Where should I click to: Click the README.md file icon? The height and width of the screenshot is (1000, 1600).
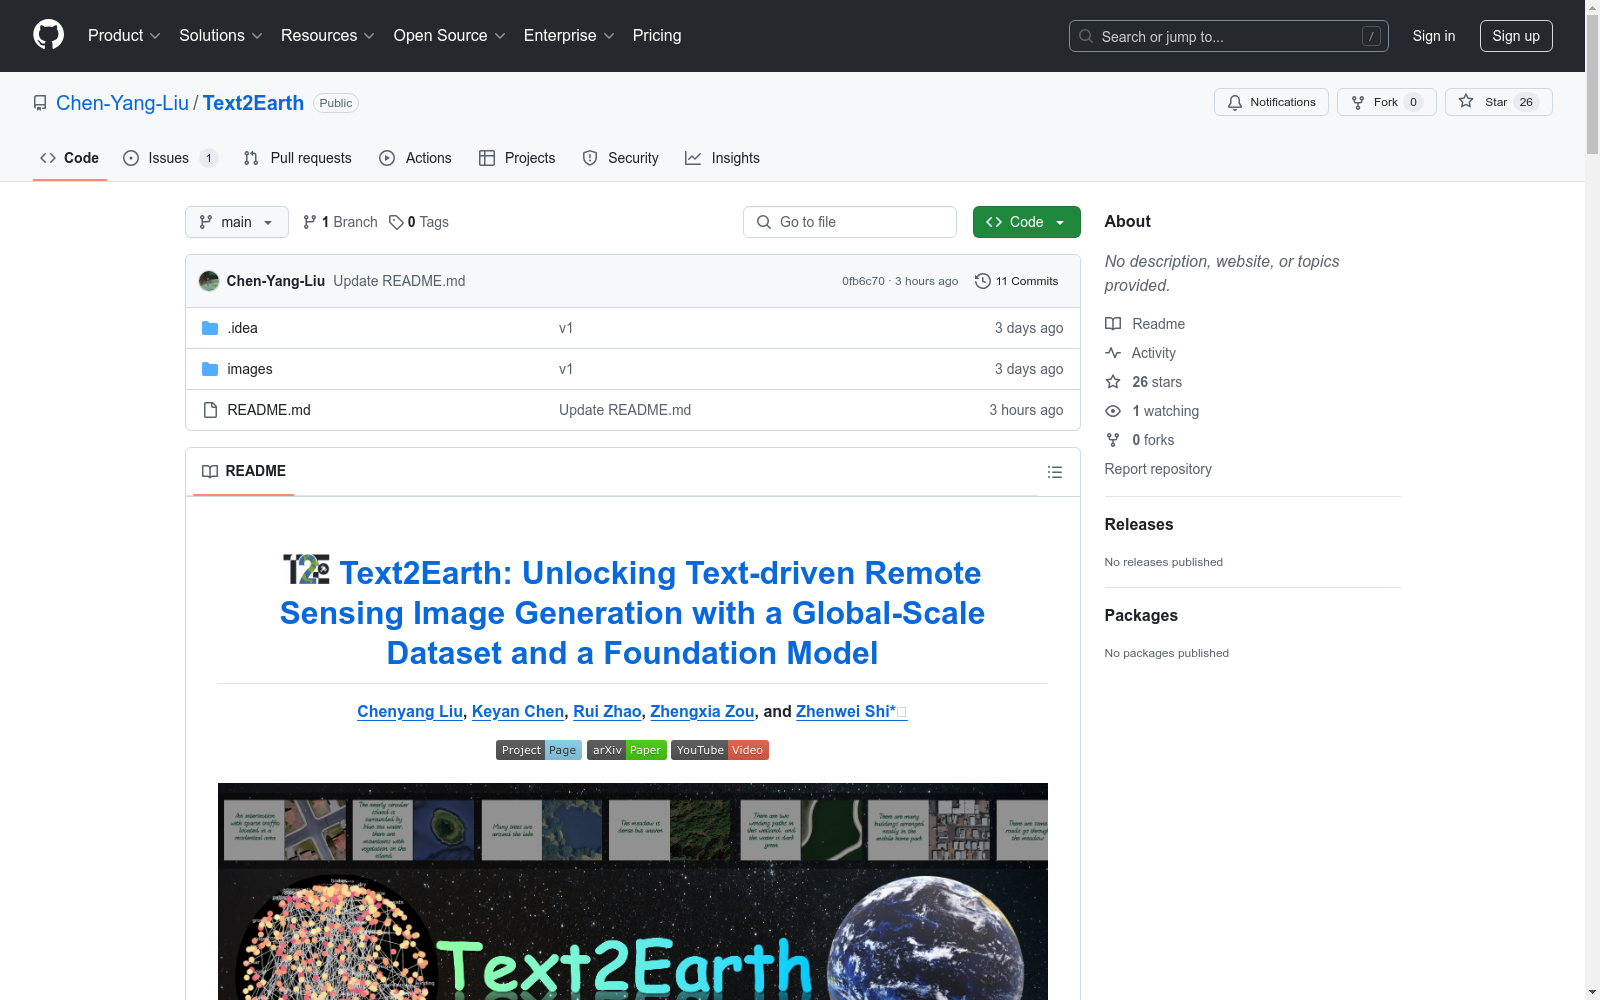(210, 410)
